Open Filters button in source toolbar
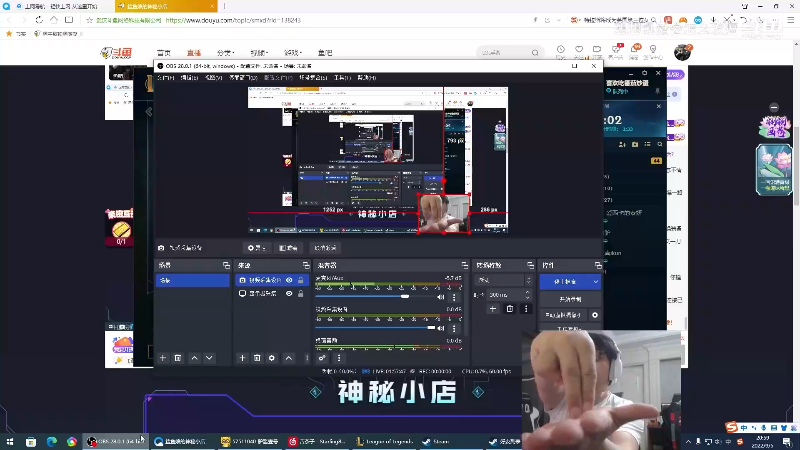 (x=288, y=248)
